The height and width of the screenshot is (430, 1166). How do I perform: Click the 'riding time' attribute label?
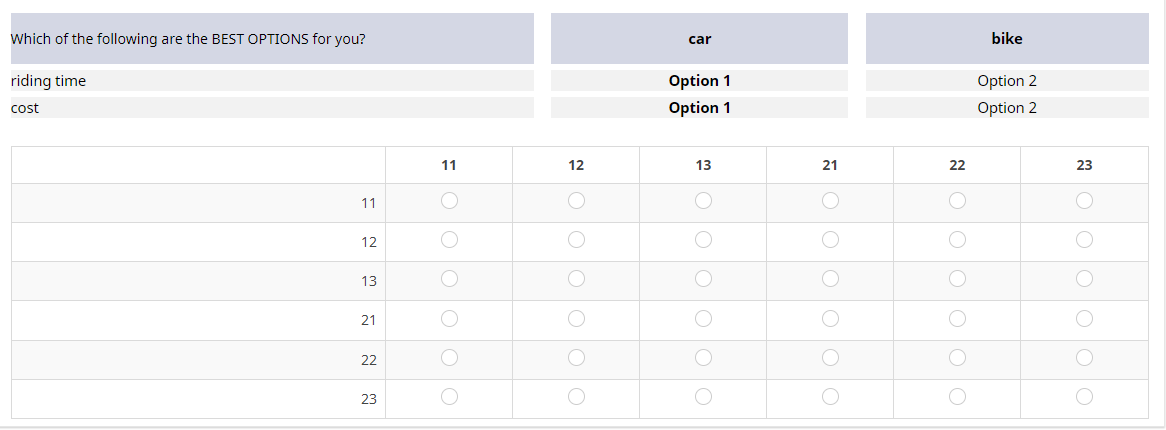tap(48, 81)
